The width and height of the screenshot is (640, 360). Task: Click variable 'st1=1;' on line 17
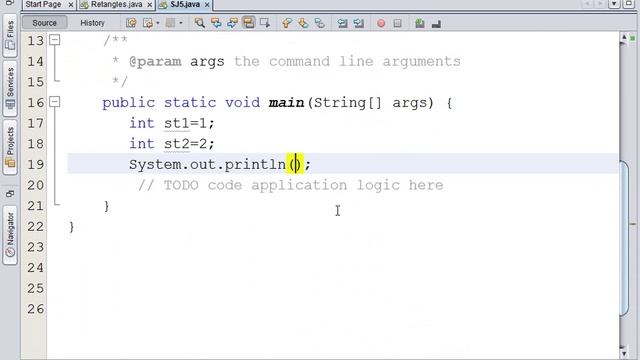tap(189, 123)
